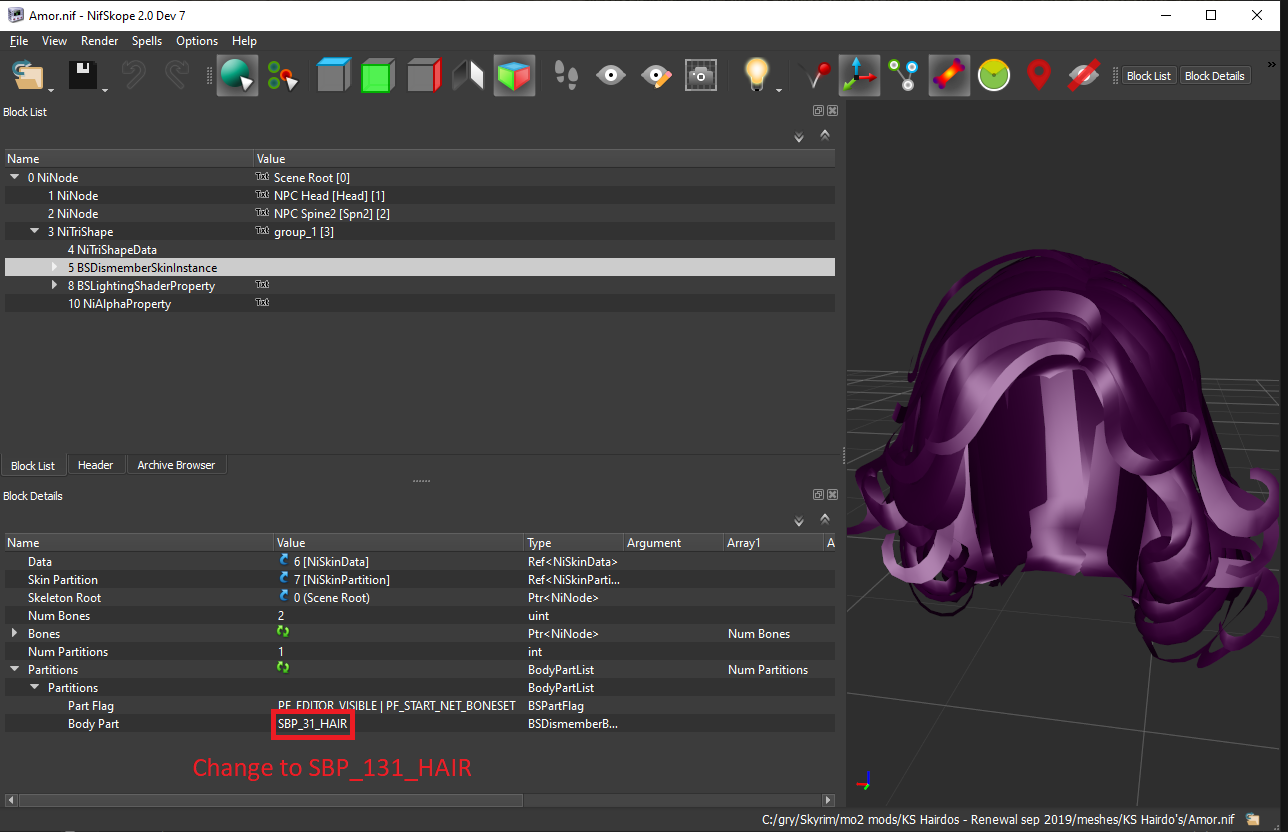The width and height of the screenshot is (1288, 832).
Task: Switch to the Header tab
Action: coord(96,465)
